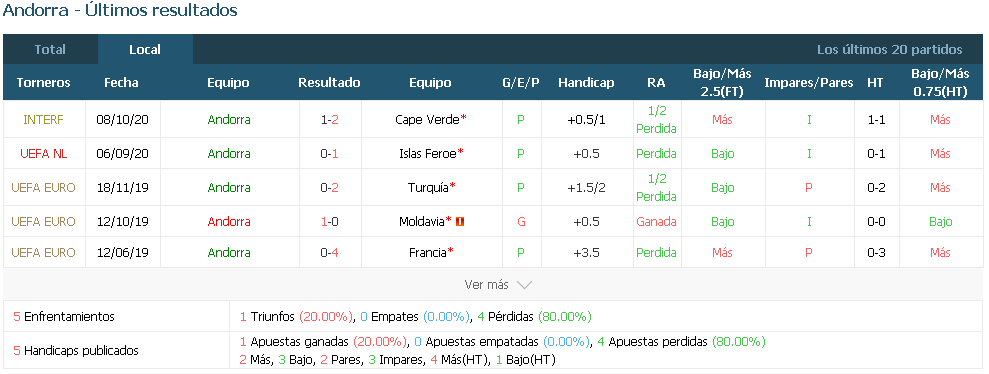Click the Ganada result in RA column

tap(656, 221)
